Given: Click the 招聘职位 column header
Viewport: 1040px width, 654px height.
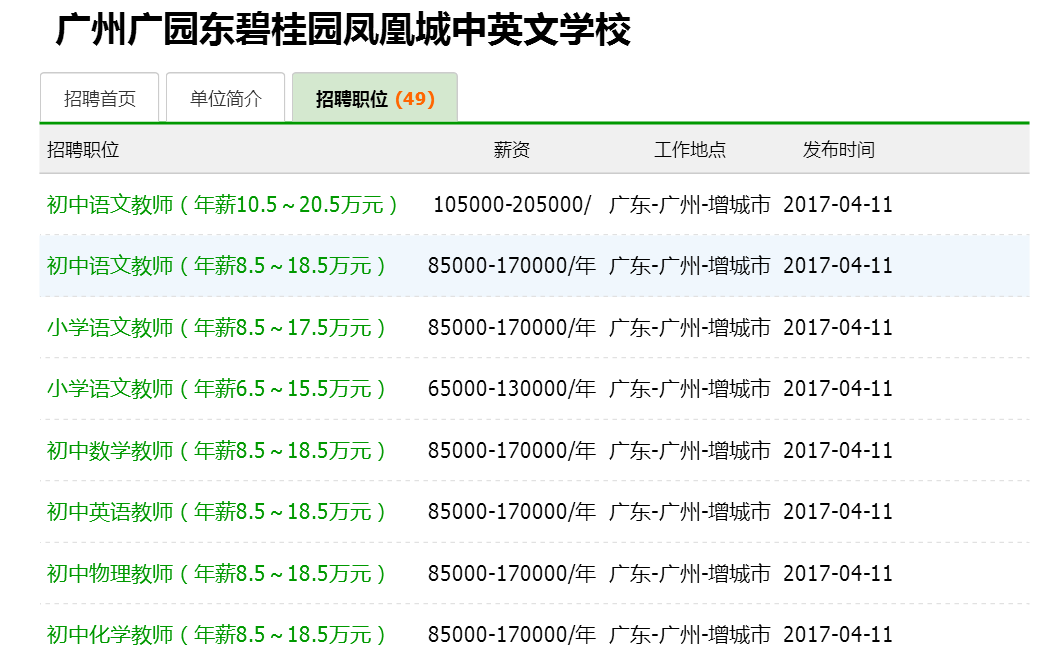Looking at the screenshot, I should 83,150.
